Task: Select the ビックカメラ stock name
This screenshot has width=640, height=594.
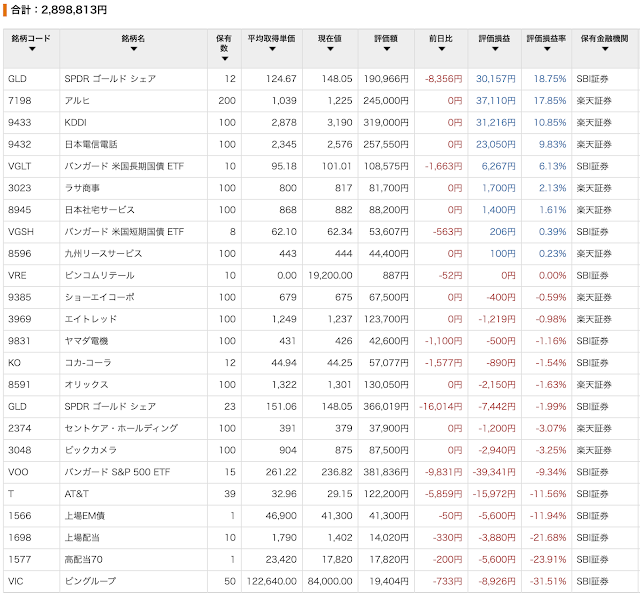Action: pyautogui.click(x=91, y=450)
